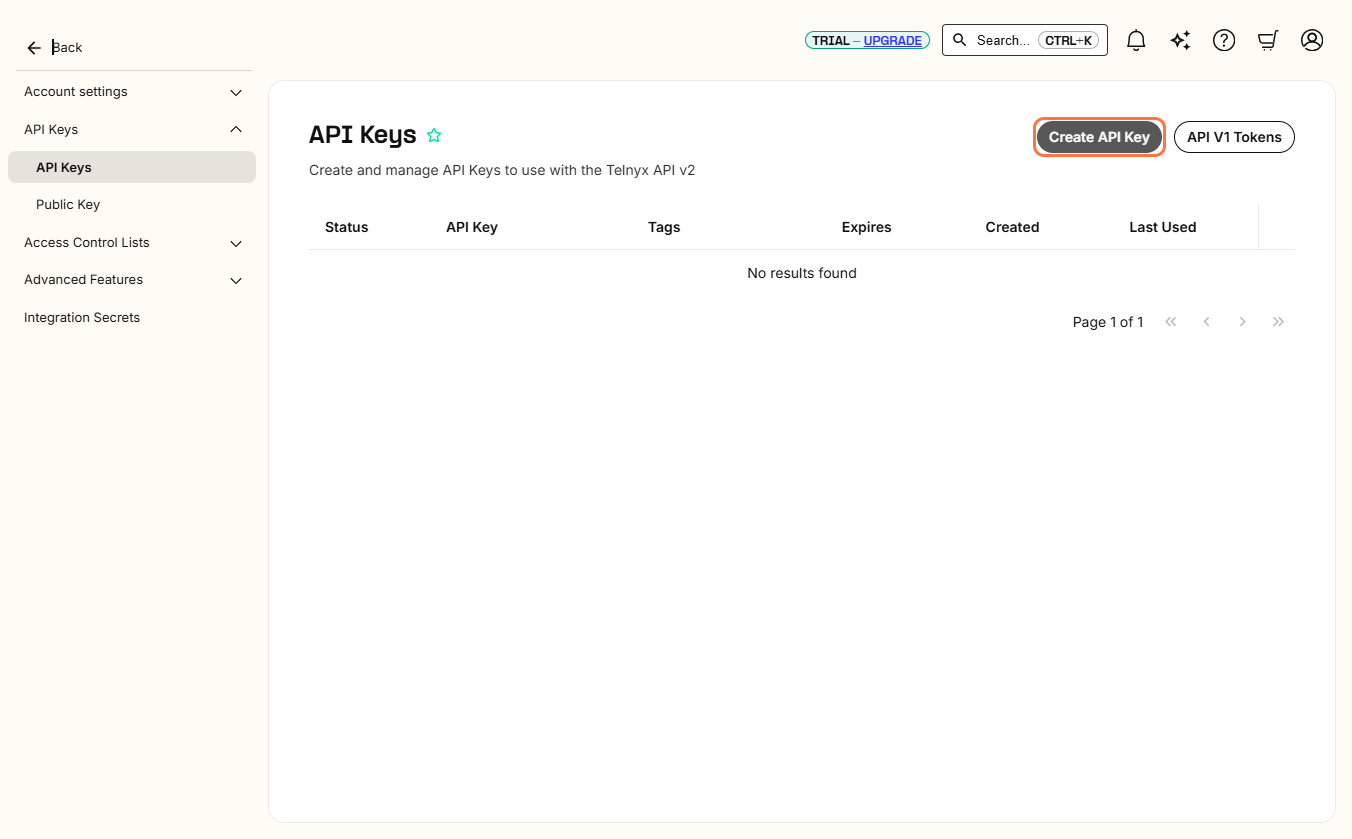This screenshot has height=839, width=1352.
Task: Open the AI assistant sparkle icon
Action: pos(1180,40)
